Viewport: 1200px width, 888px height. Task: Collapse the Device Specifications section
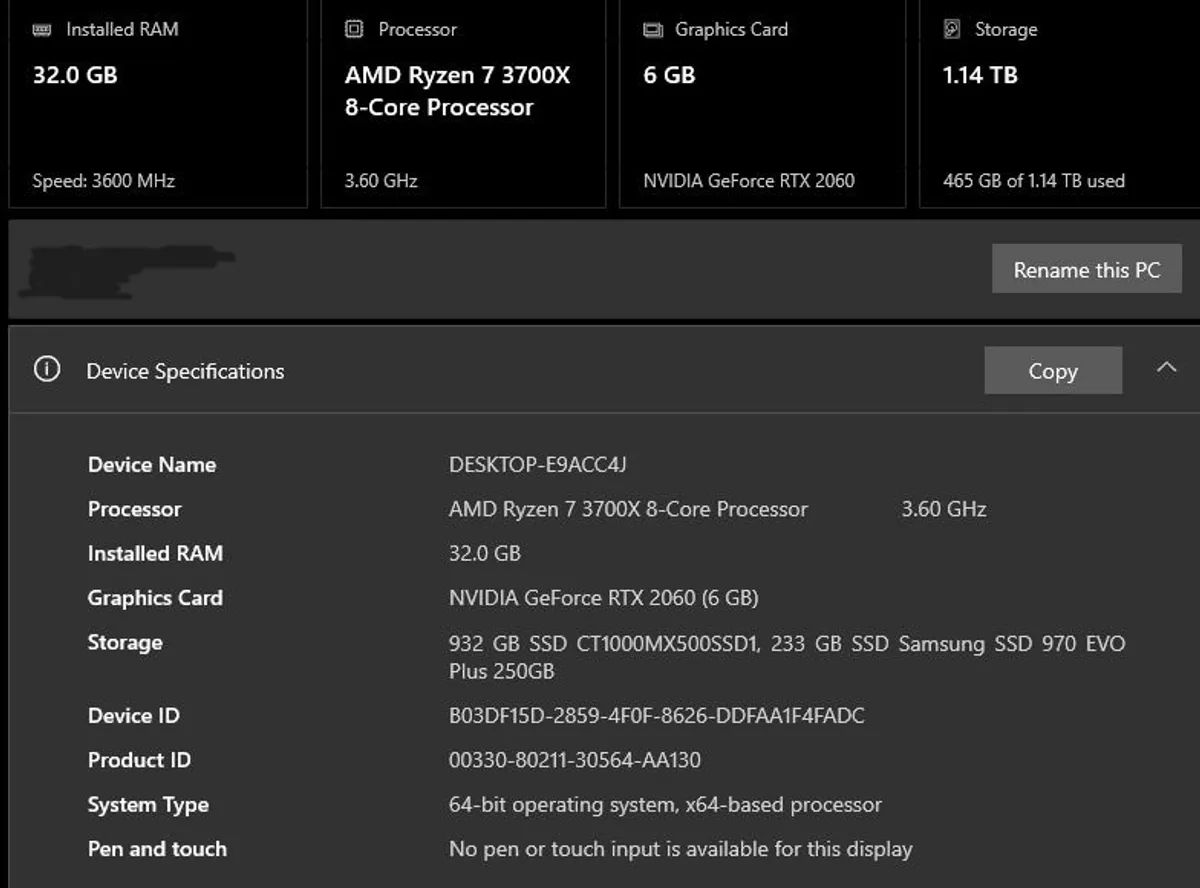pos(1166,368)
